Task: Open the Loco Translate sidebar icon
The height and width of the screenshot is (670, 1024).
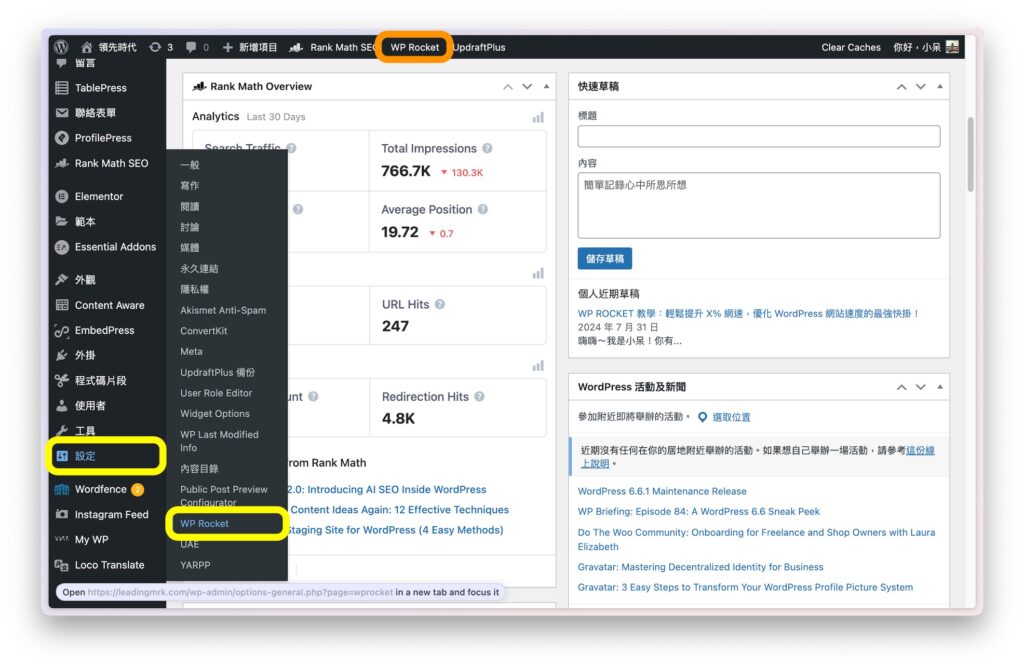Action: (x=62, y=566)
